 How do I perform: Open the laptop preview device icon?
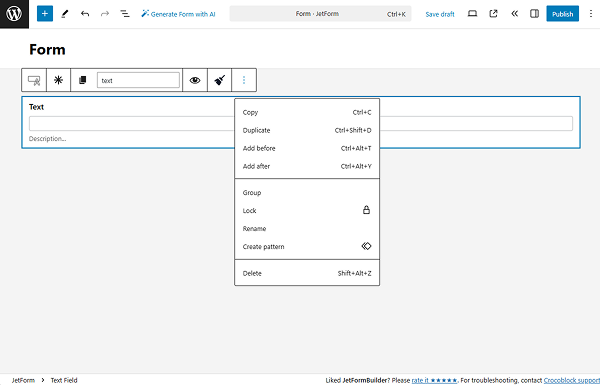[x=473, y=14]
